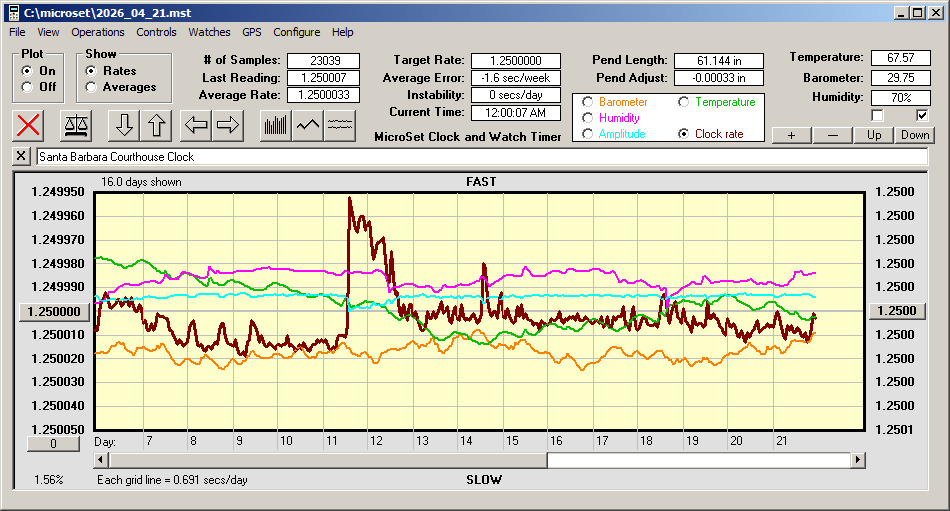The image size is (950, 511).
Task: Click the wavy lines smoothing icon
Action: 340,125
